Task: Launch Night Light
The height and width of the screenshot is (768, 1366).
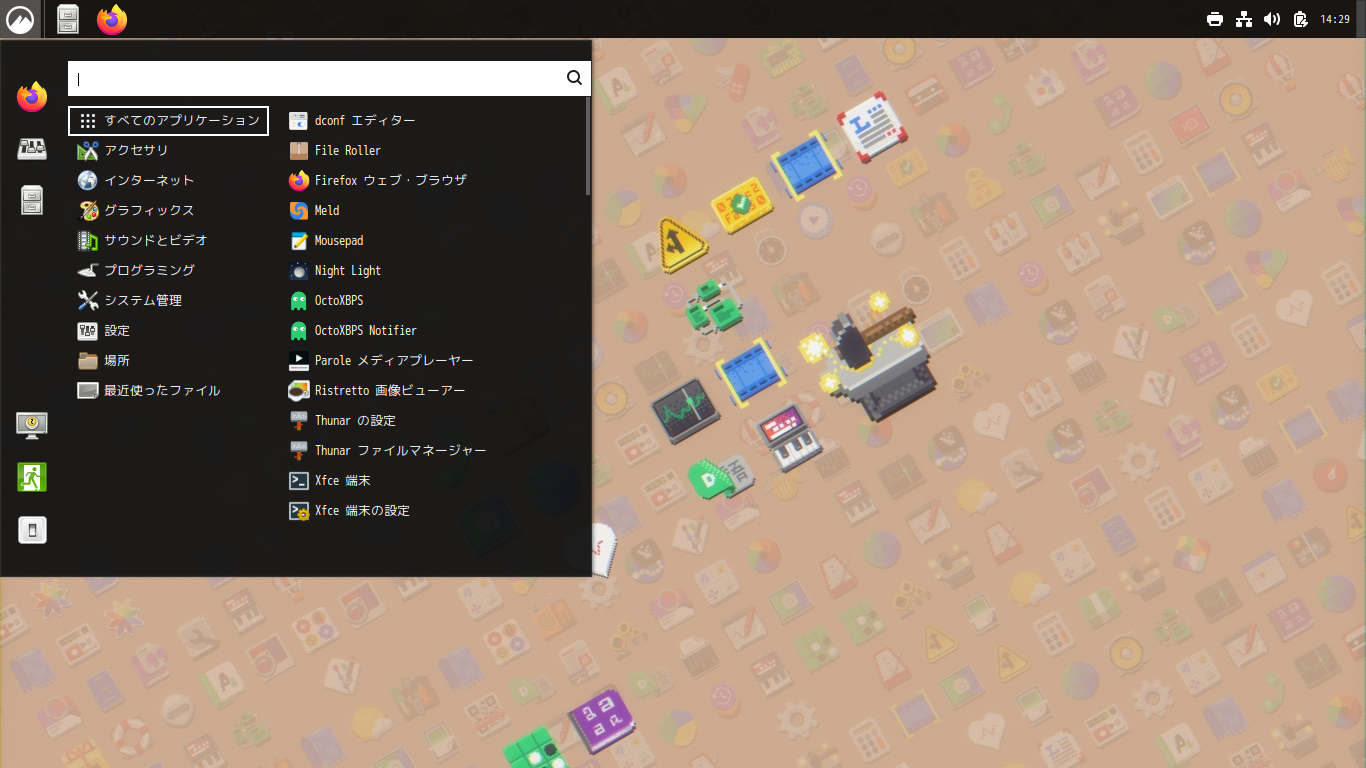Action: [432, 270]
